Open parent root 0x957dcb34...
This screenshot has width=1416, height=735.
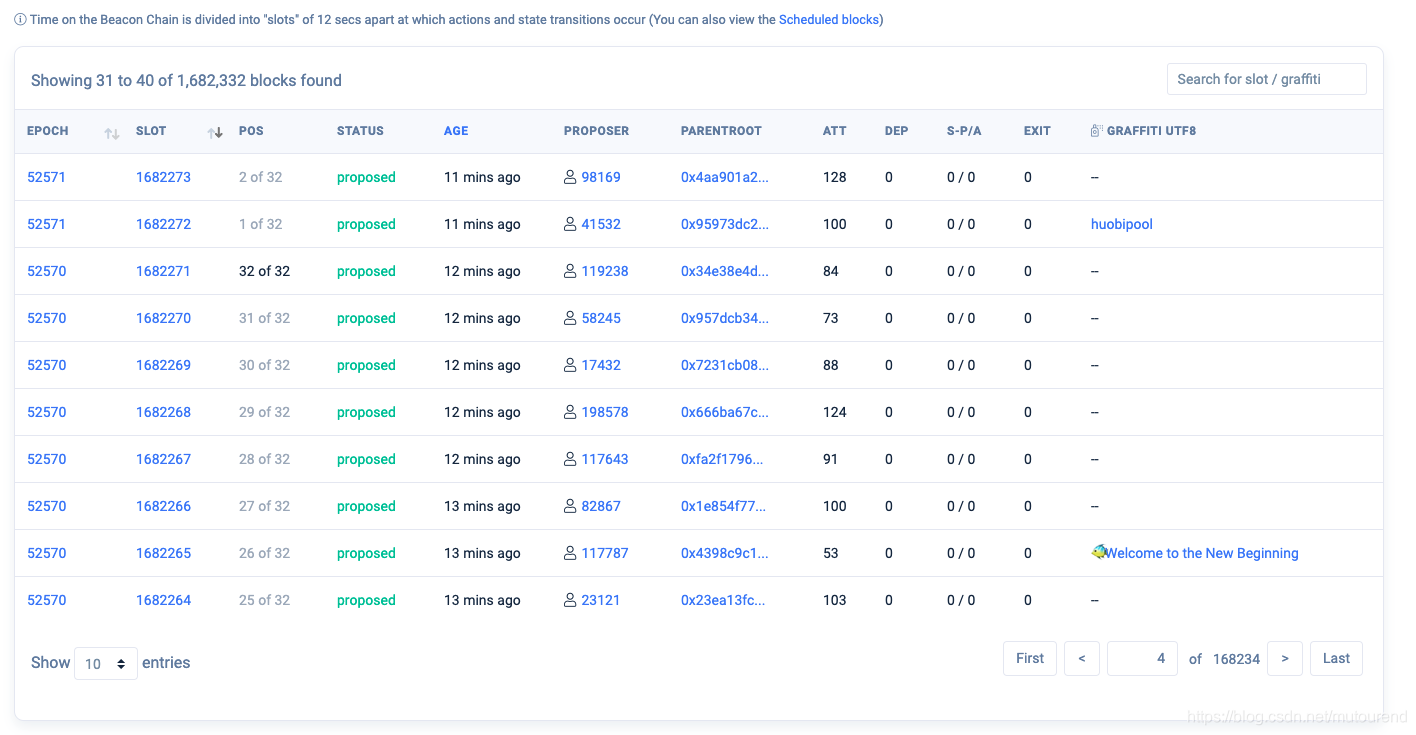pyautogui.click(x=725, y=318)
